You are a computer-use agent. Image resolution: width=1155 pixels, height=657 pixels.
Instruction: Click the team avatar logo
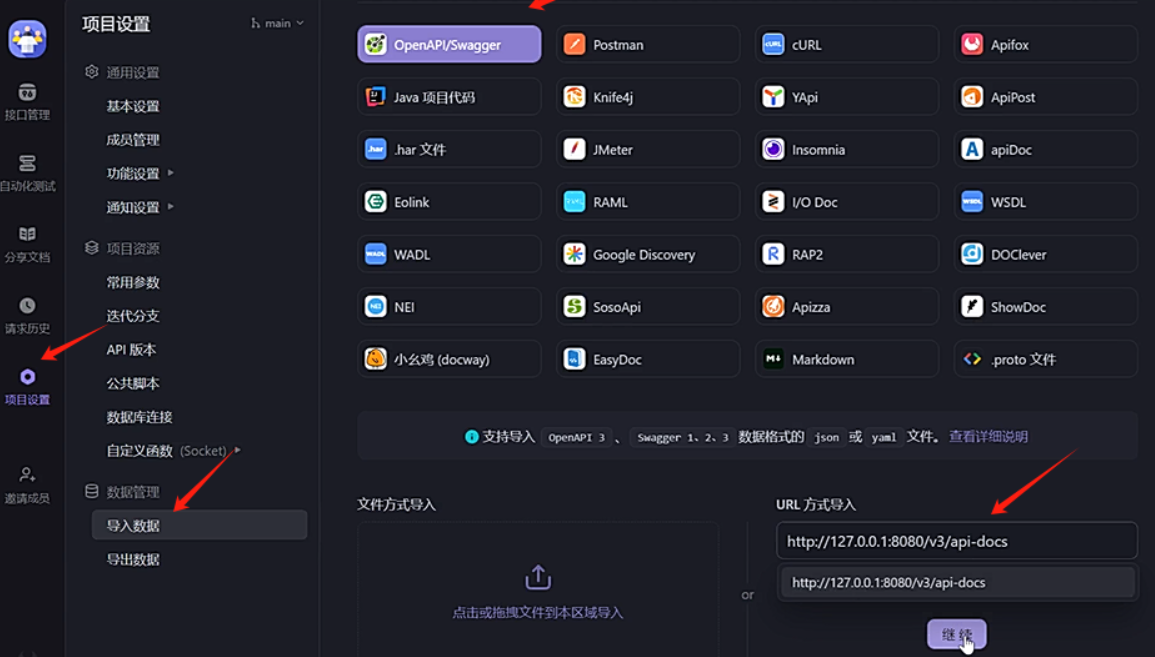coord(27,38)
